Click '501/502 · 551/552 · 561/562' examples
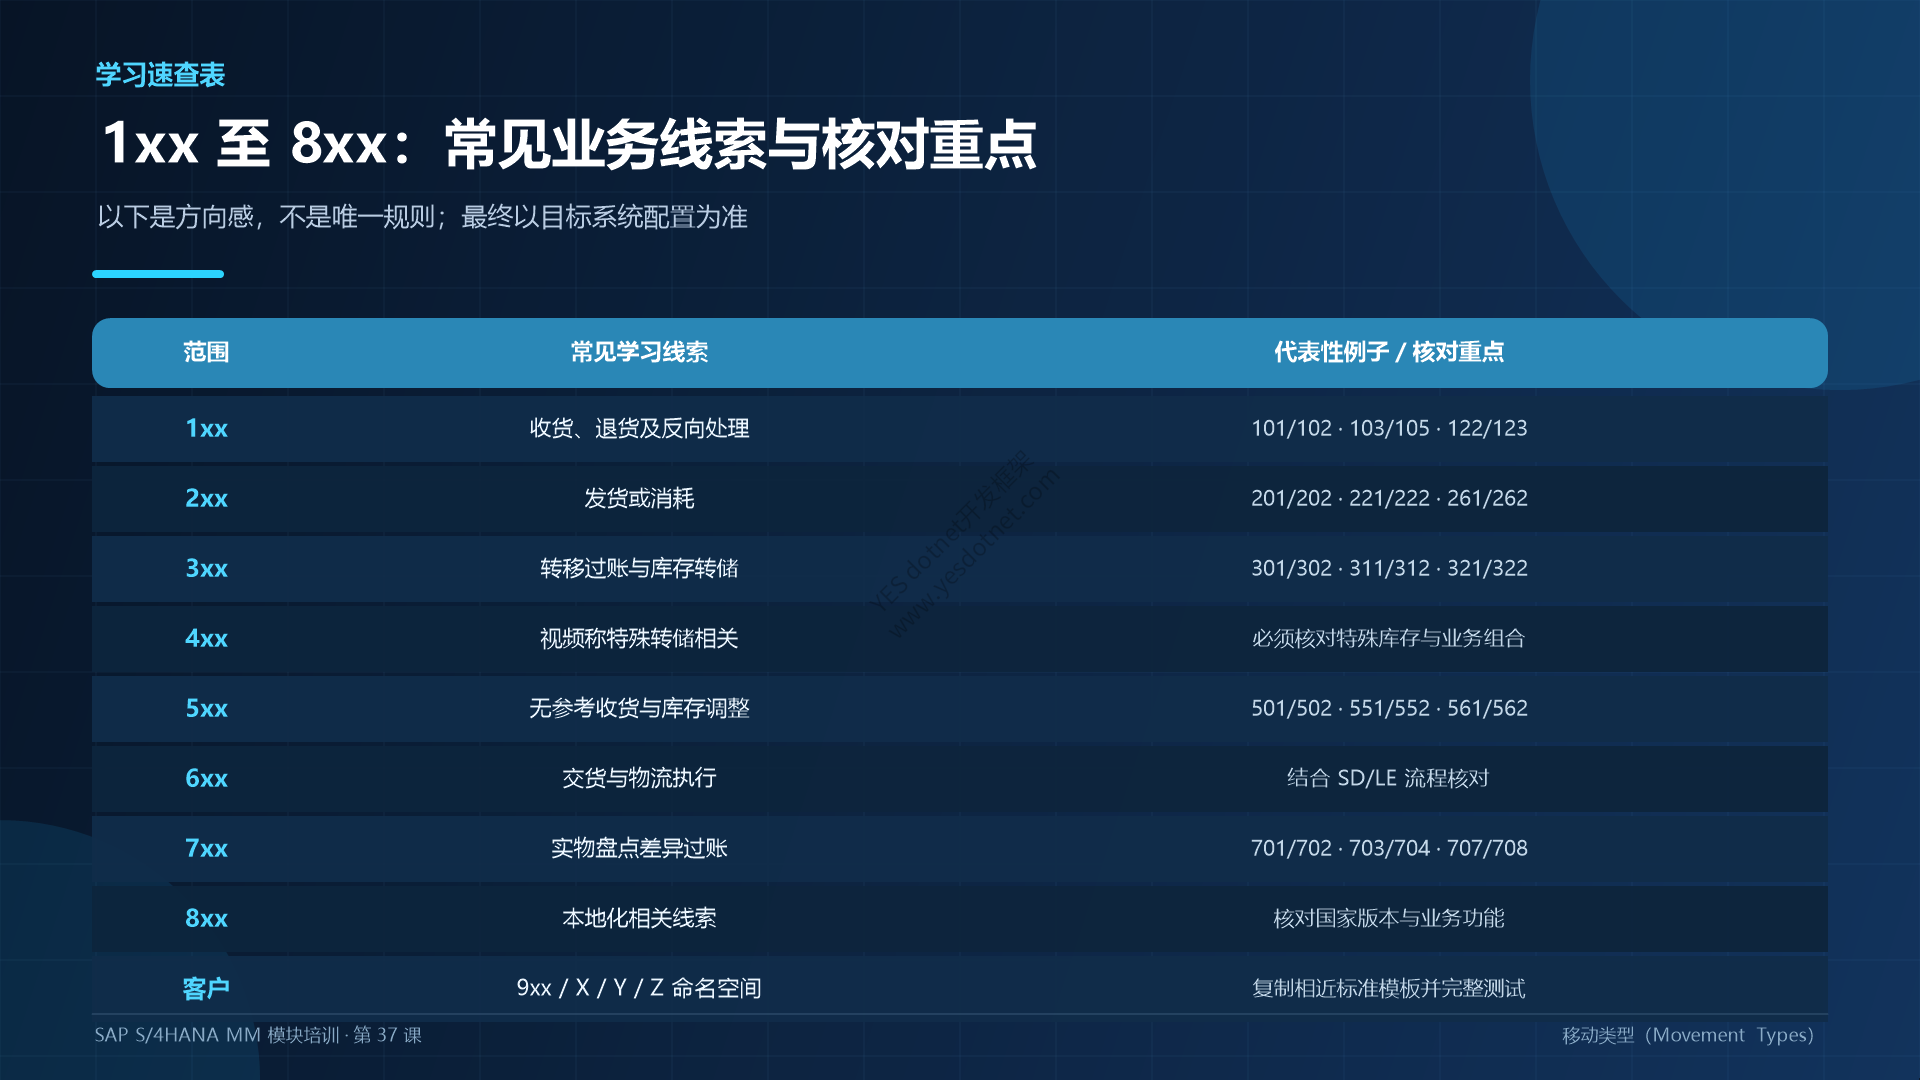This screenshot has width=1920, height=1080. point(1389,708)
